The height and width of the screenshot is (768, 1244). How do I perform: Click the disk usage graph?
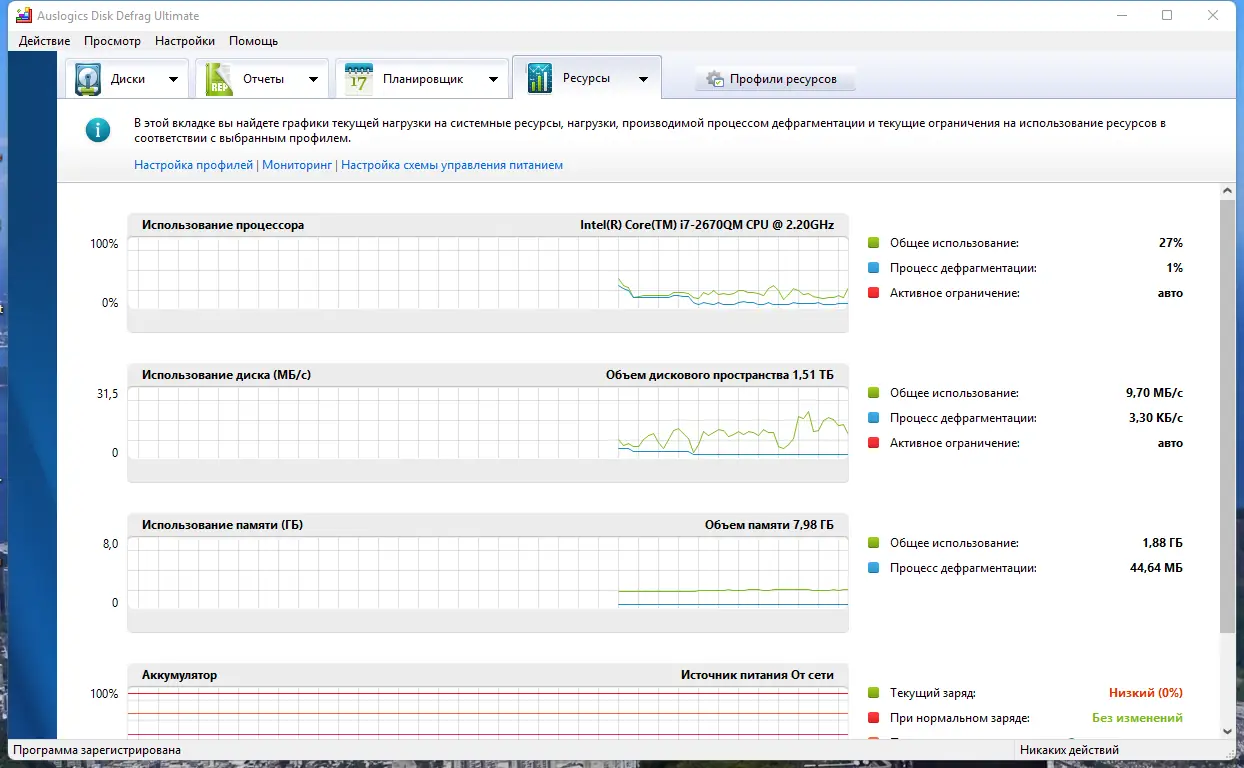[x=488, y=423]
